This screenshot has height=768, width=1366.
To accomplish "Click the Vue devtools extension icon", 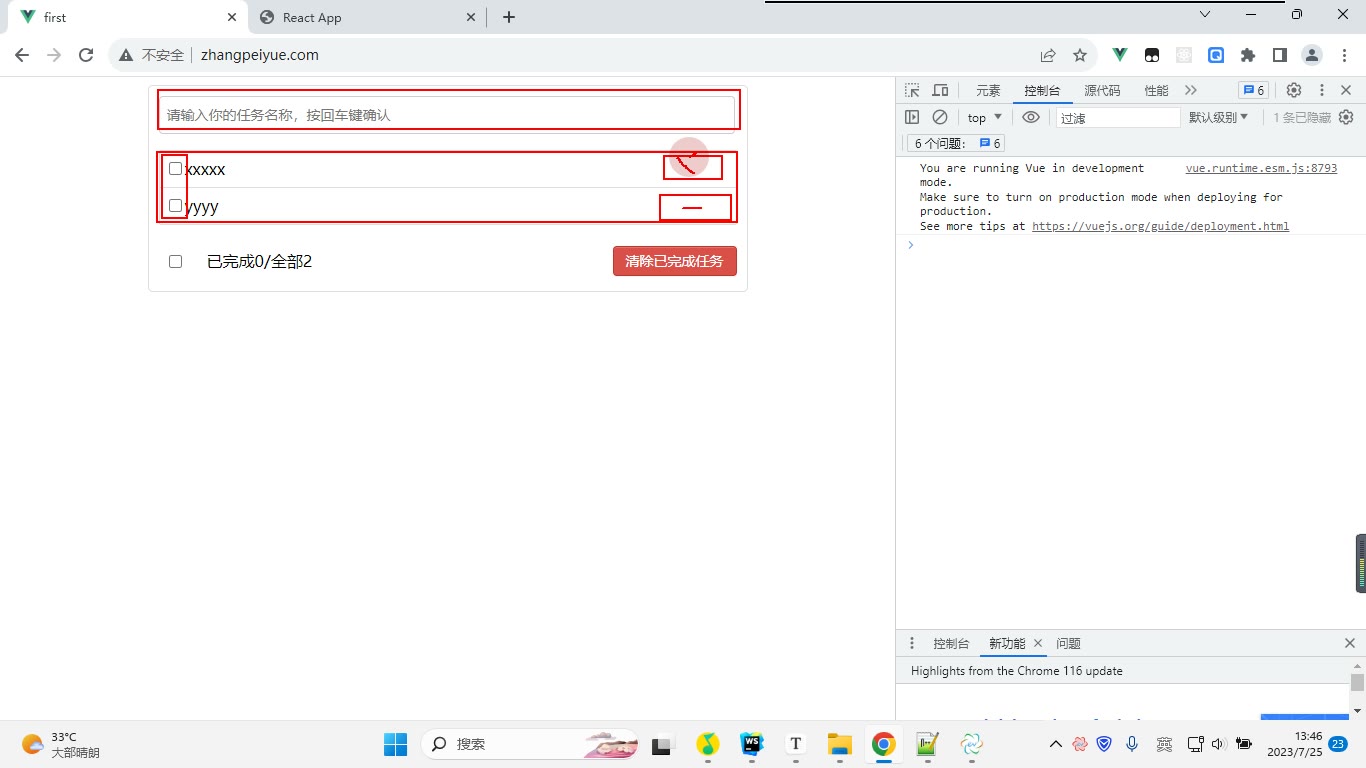I will [1120, 55].
